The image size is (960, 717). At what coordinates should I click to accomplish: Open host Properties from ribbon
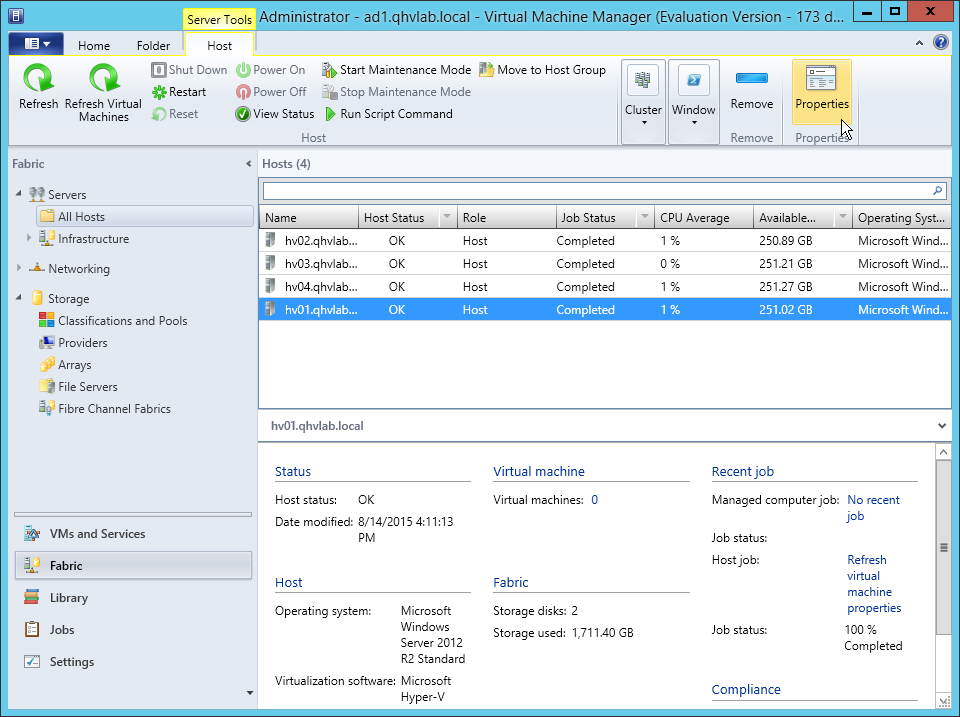tap(821, 88)
